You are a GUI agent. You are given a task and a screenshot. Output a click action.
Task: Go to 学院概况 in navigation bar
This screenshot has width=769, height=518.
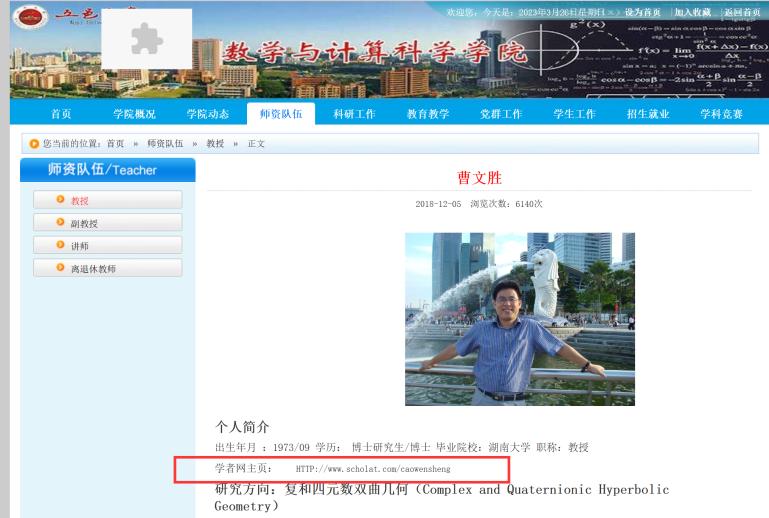[x=134, y=114]
